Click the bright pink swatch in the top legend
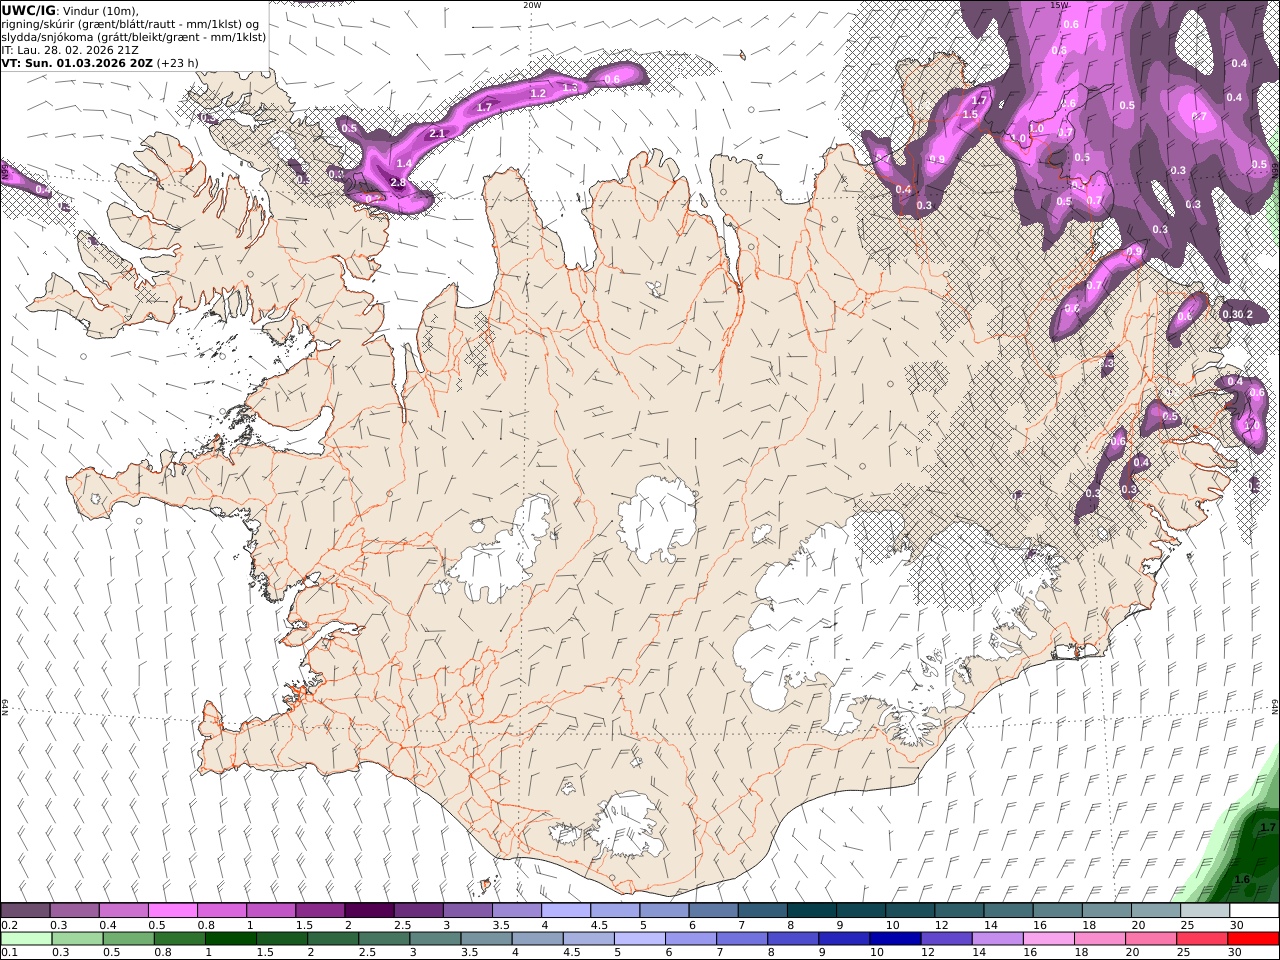 click(173, 911)
